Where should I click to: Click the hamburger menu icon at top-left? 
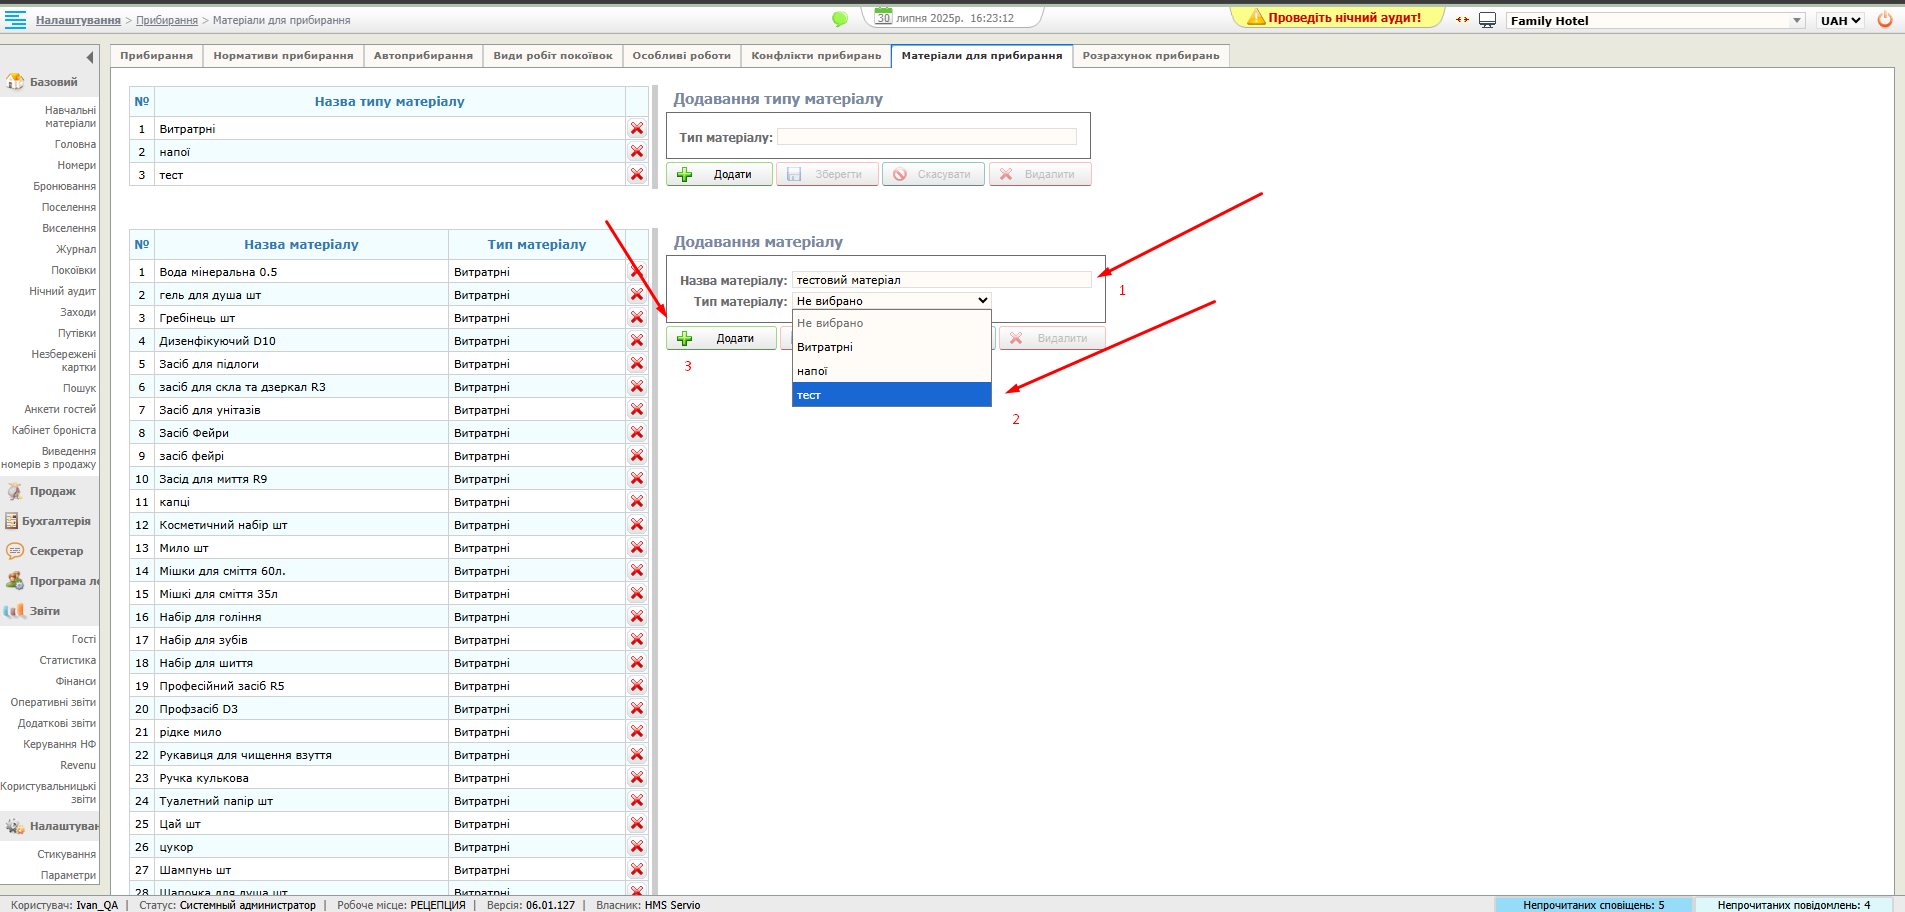coord(15,20)
